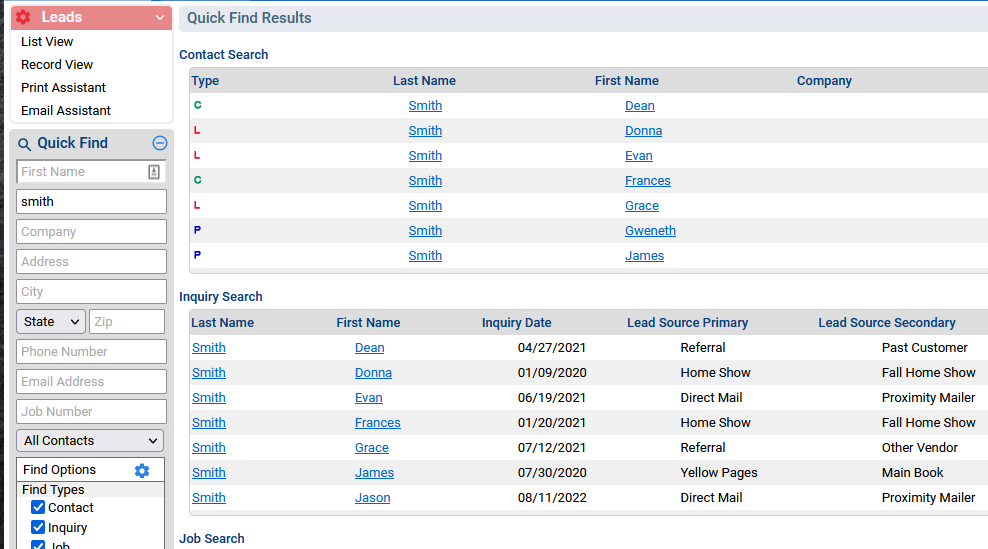Image resolution: width=988 pixels, height=549 pixels.
Task: Open James's inquiry from 07/30/2020
Action: (374, 473)
